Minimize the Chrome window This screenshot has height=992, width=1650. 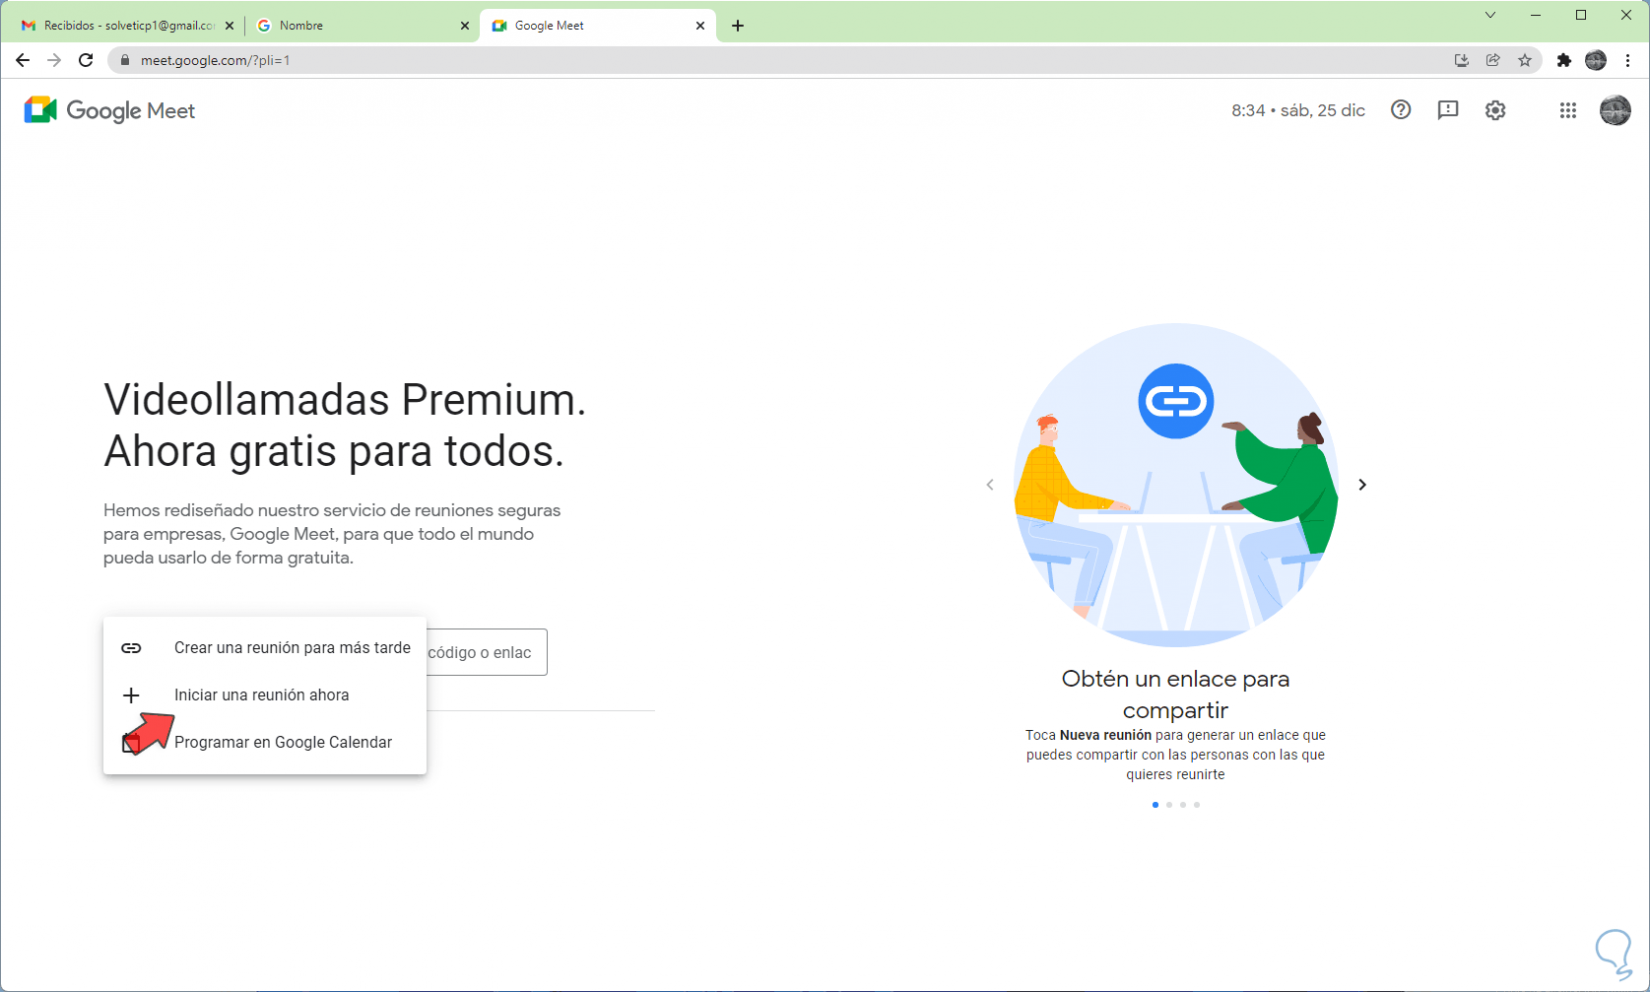point(1536,15)
